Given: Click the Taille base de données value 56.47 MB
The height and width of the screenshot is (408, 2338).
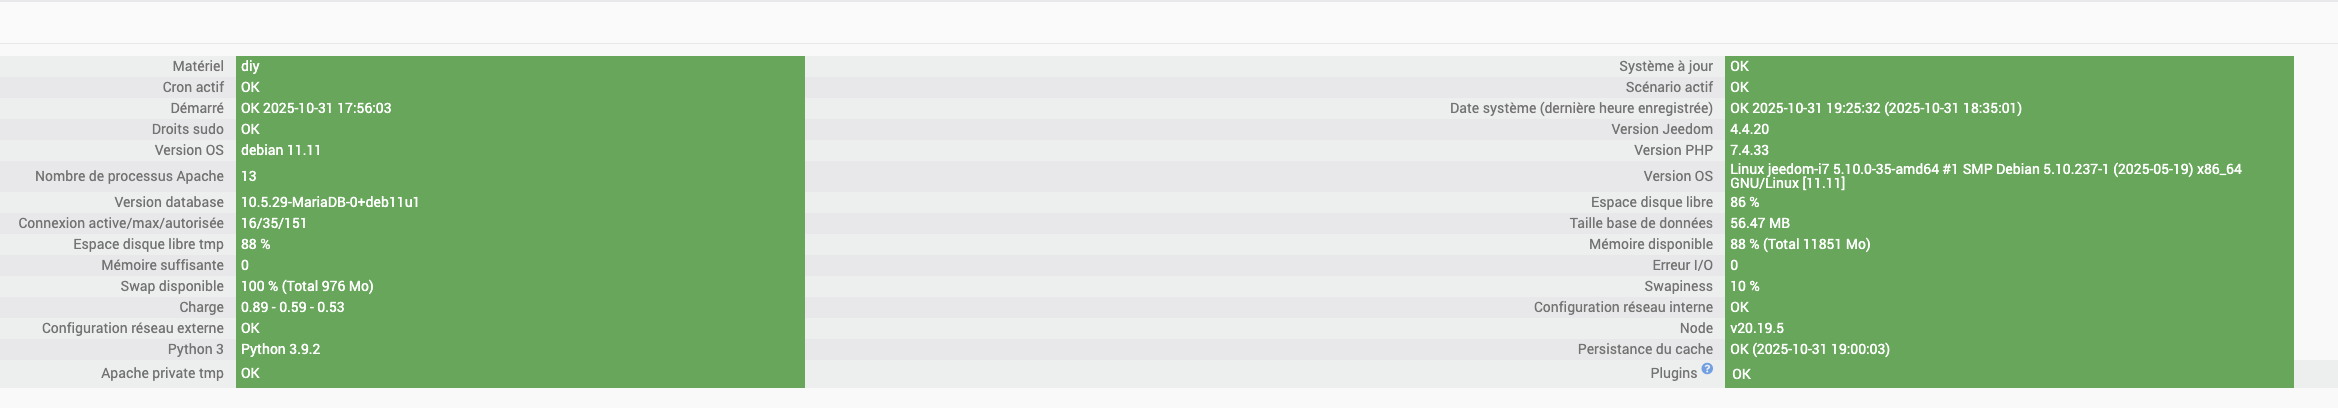Looking at the screenshot, I should click(1760, 223).
